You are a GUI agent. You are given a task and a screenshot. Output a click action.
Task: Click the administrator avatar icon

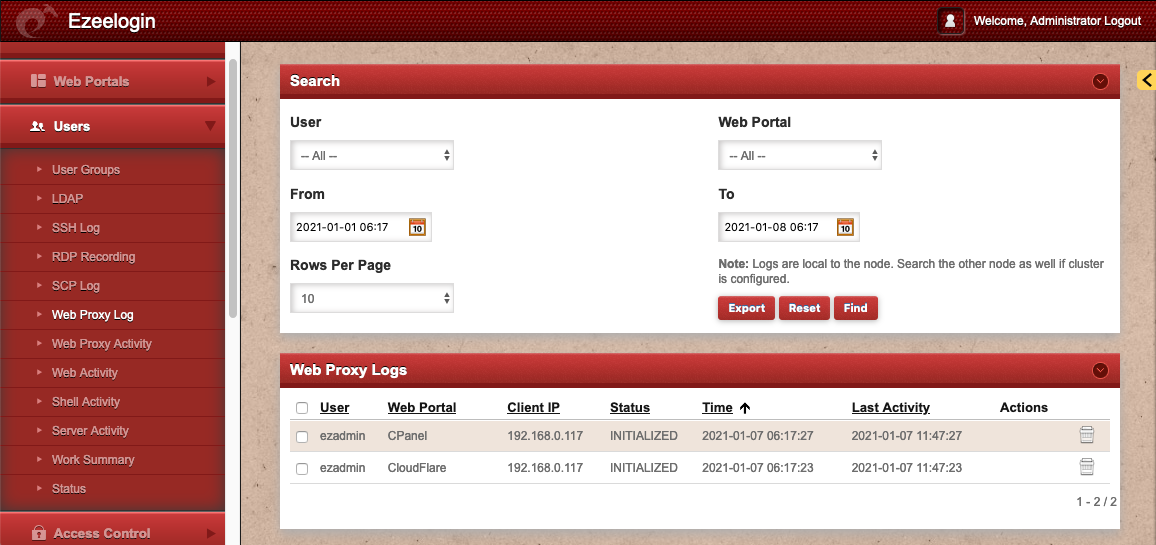click(950, 21)
